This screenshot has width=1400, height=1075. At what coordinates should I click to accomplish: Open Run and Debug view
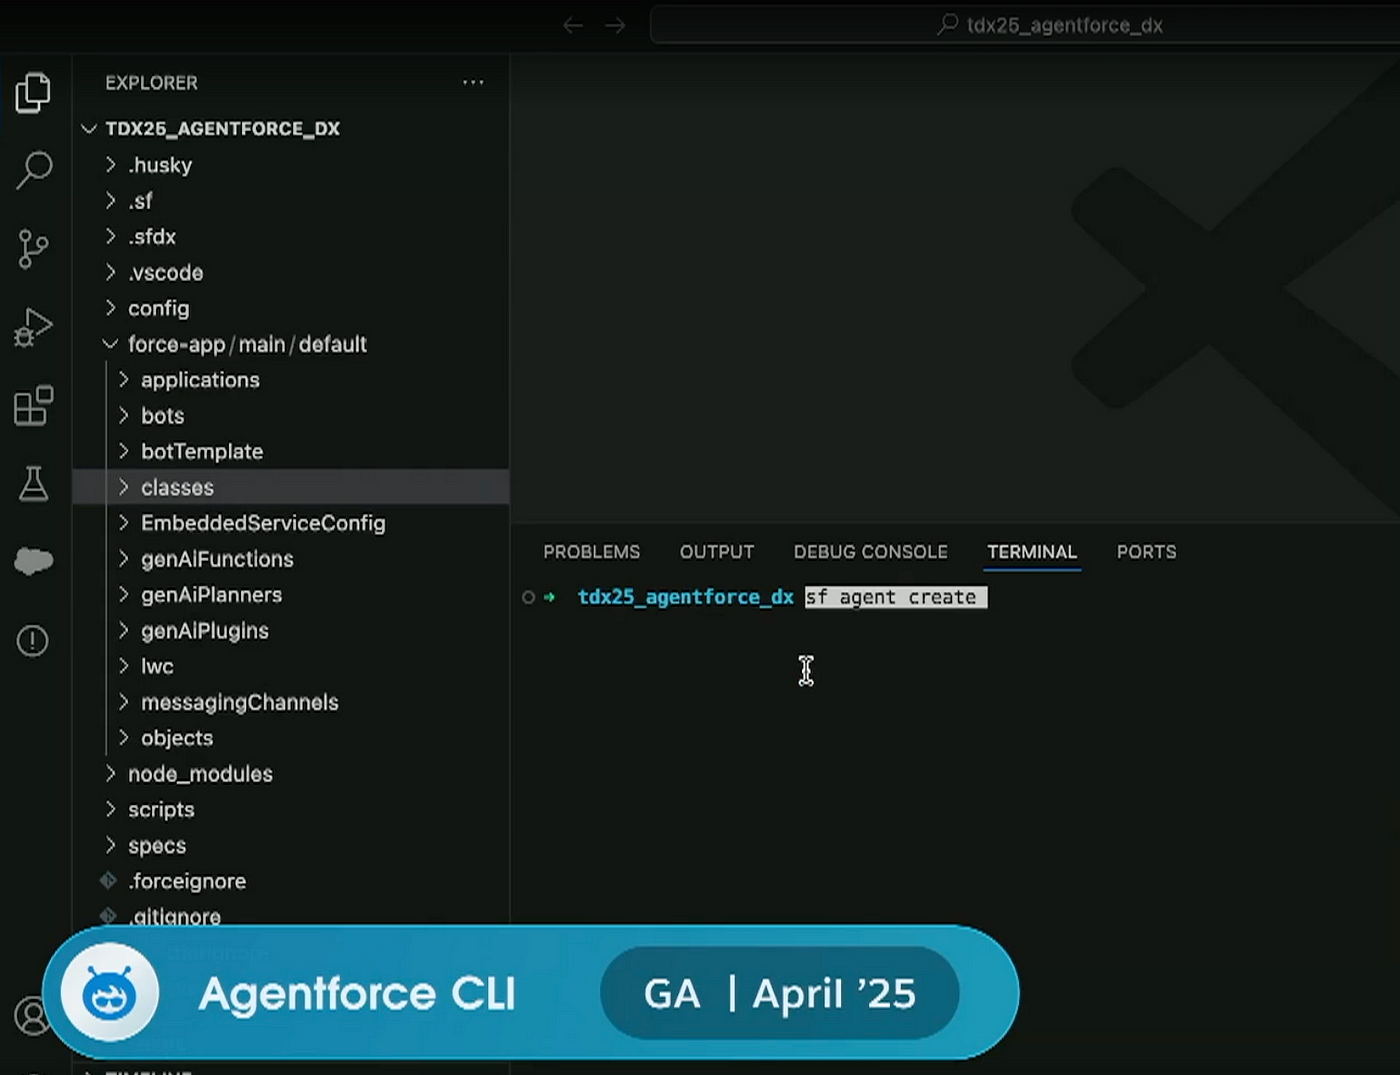tap(33, 327)
